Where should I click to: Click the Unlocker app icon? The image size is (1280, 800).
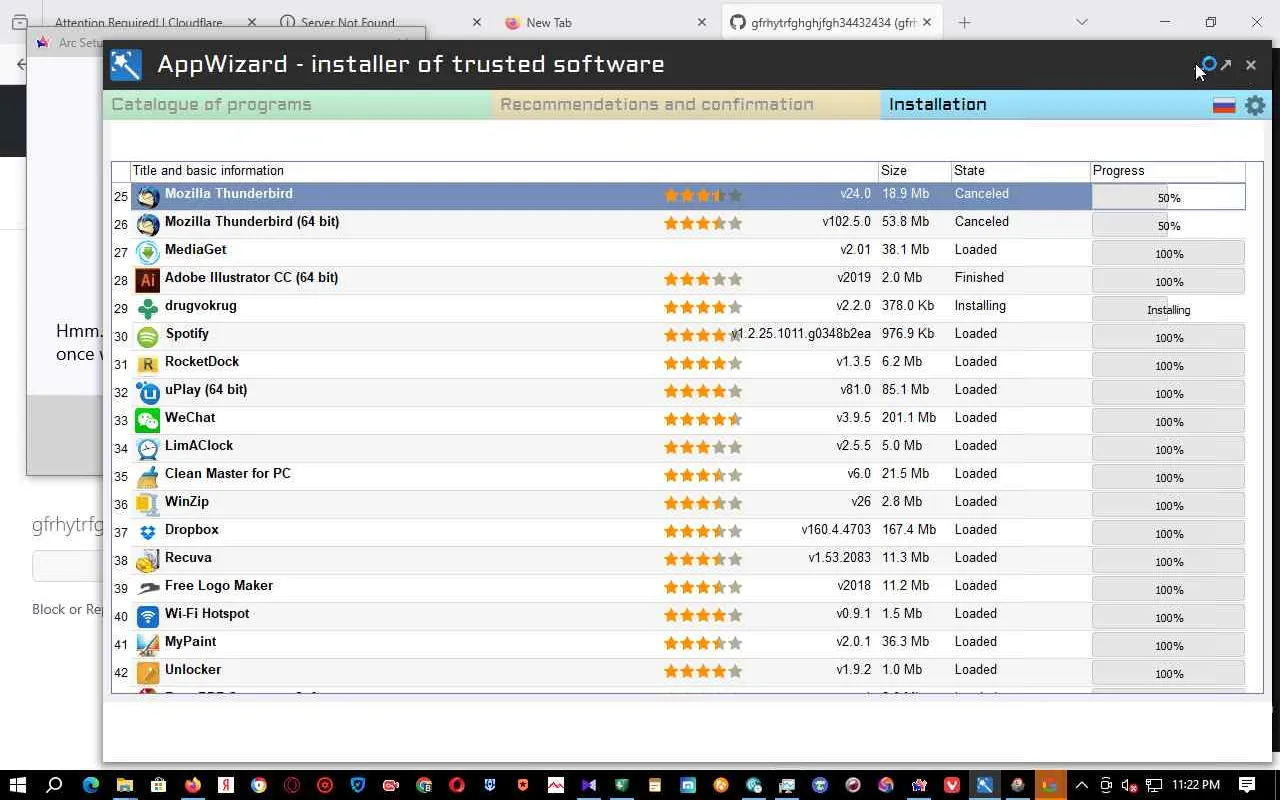(x=148, y=672)
